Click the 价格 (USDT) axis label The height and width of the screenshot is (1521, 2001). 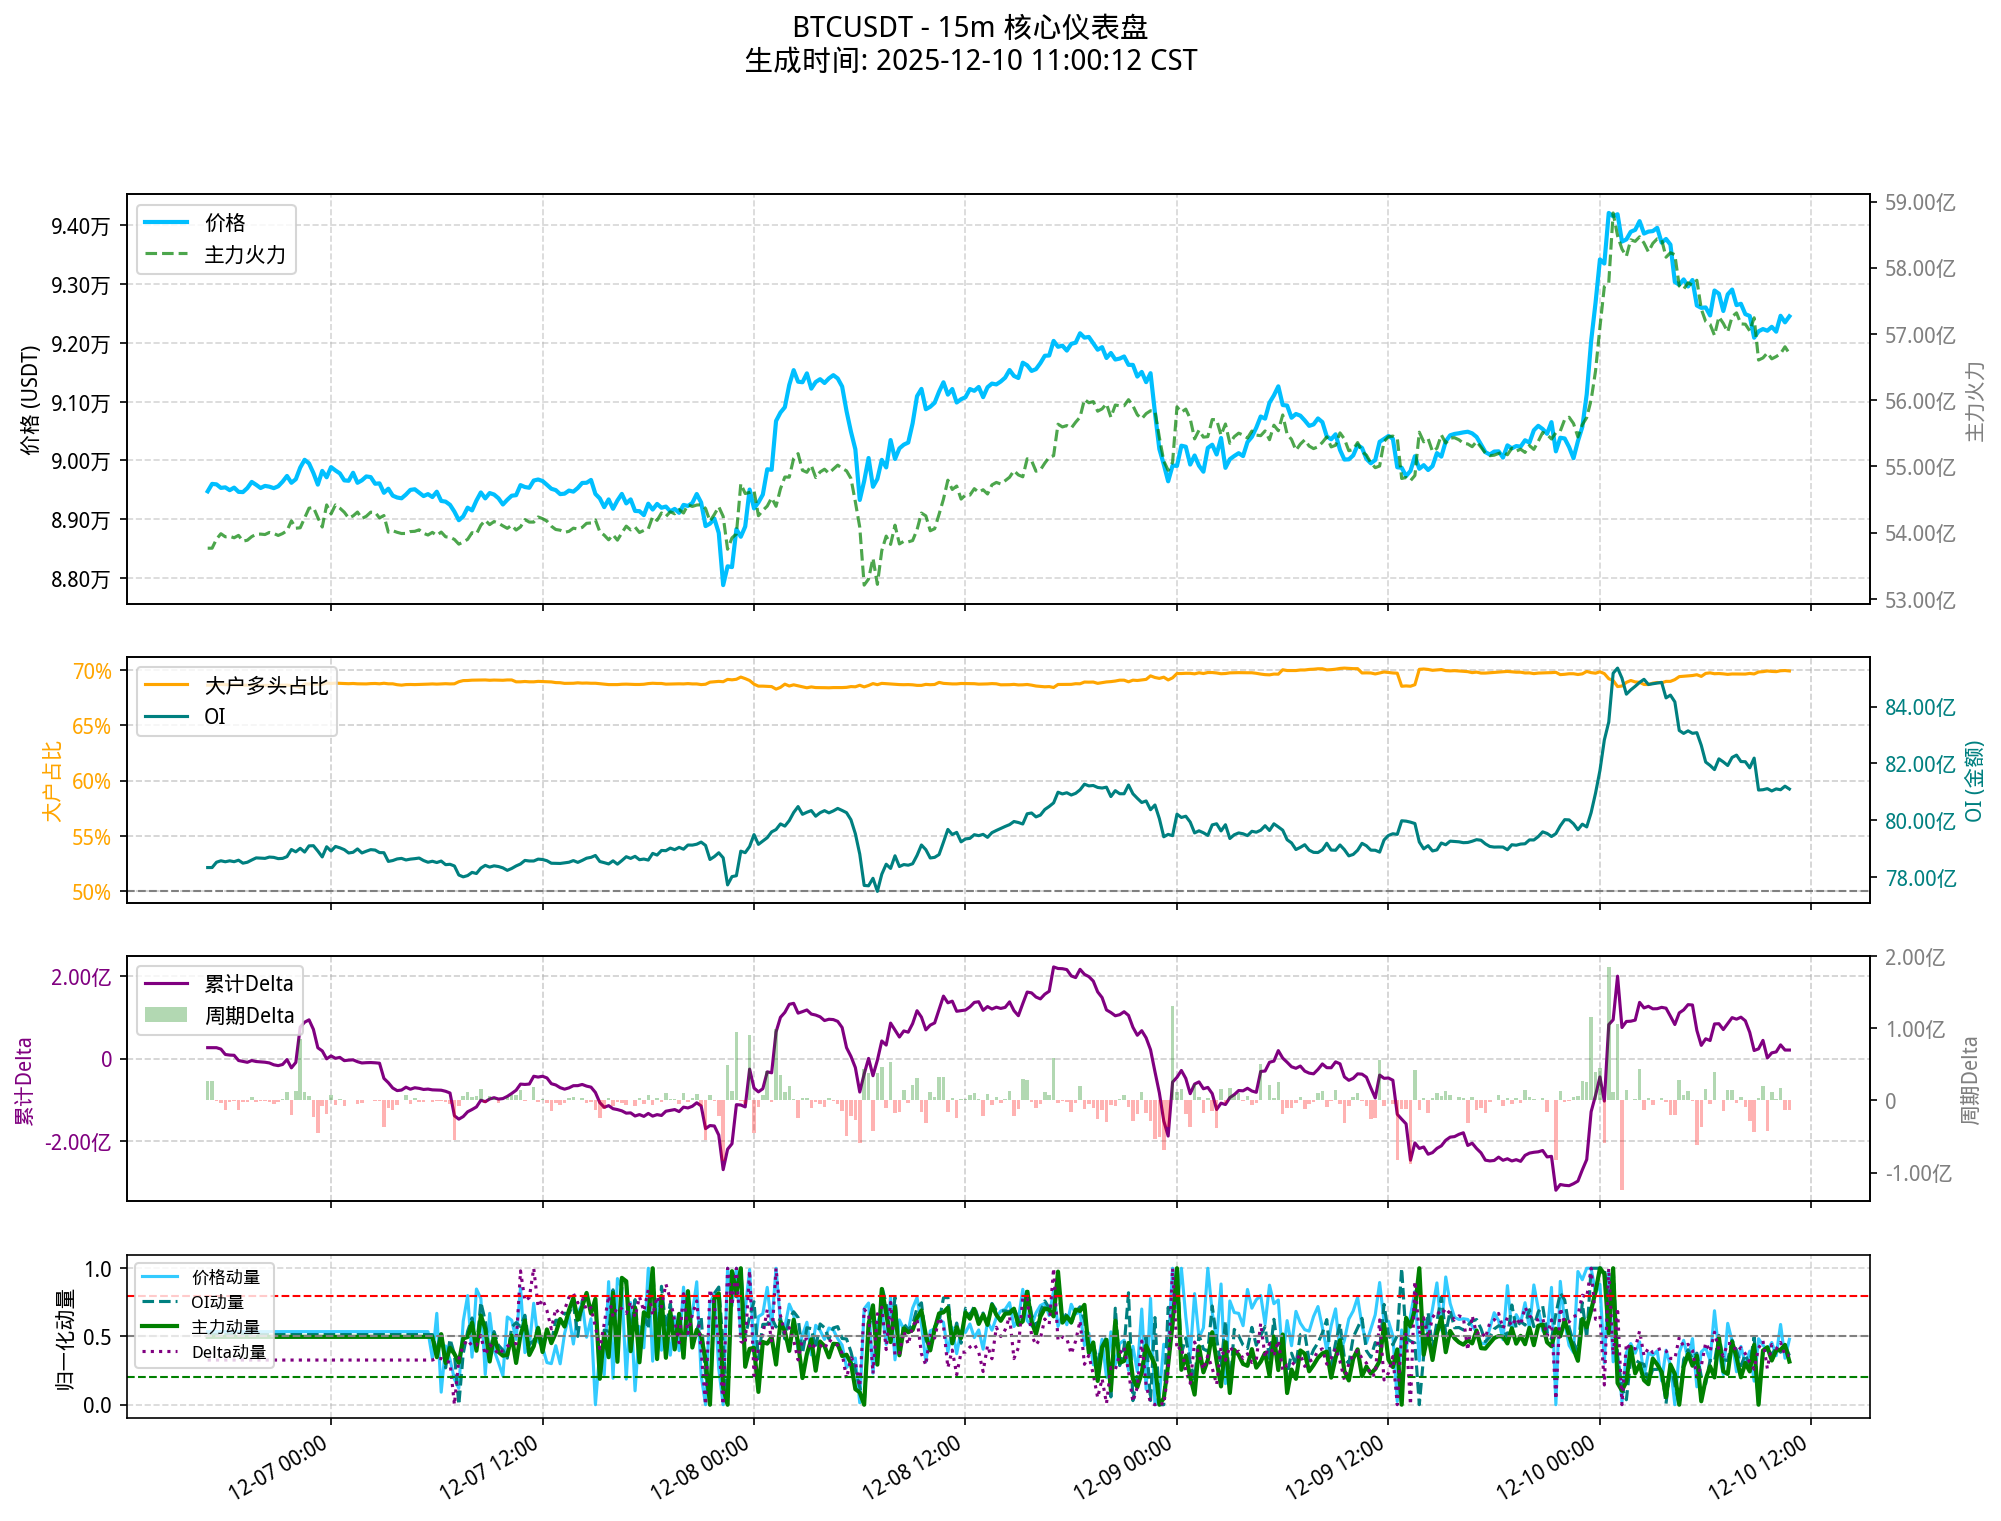point(29,399)
